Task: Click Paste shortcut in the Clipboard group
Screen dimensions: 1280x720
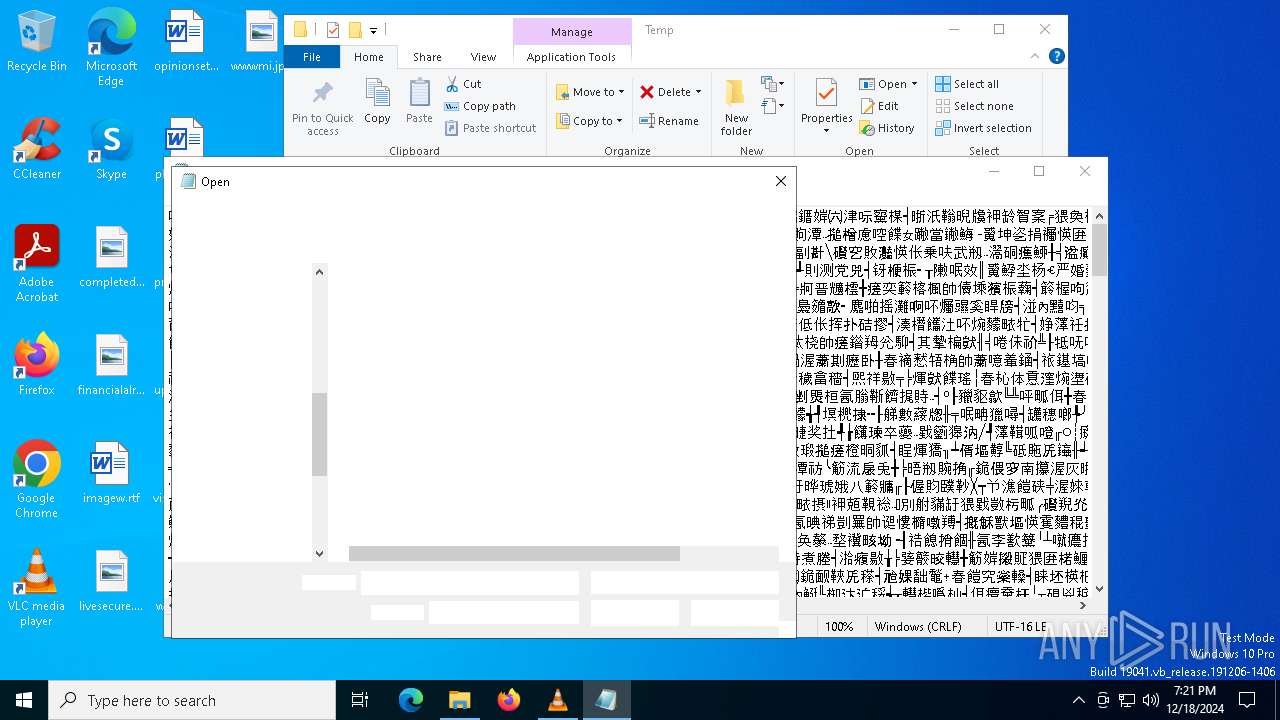Action: point(490,128)
